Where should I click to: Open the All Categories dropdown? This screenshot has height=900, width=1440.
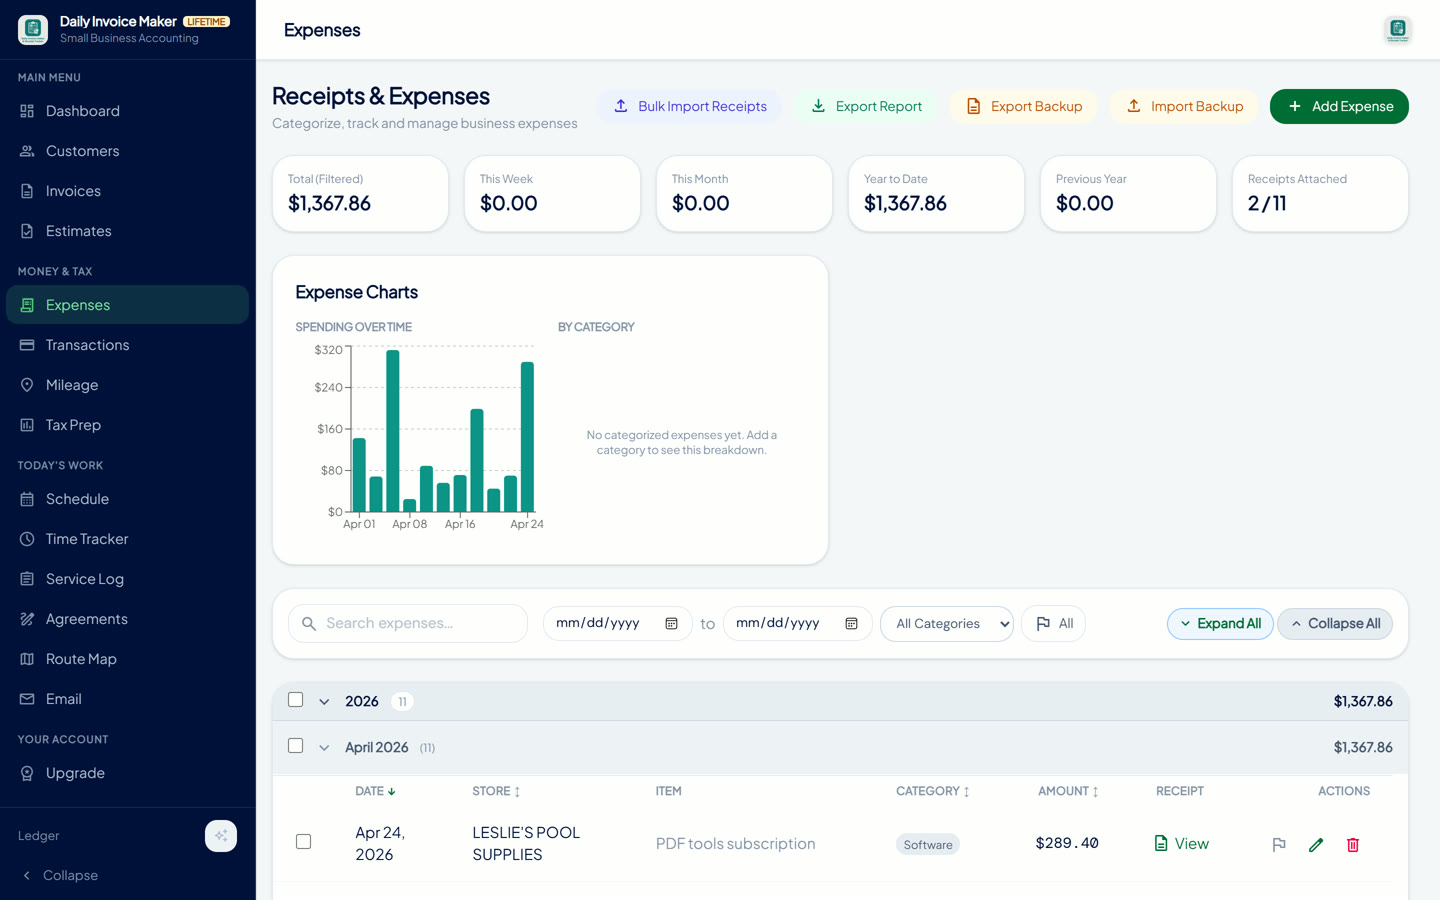coord(947,623)
